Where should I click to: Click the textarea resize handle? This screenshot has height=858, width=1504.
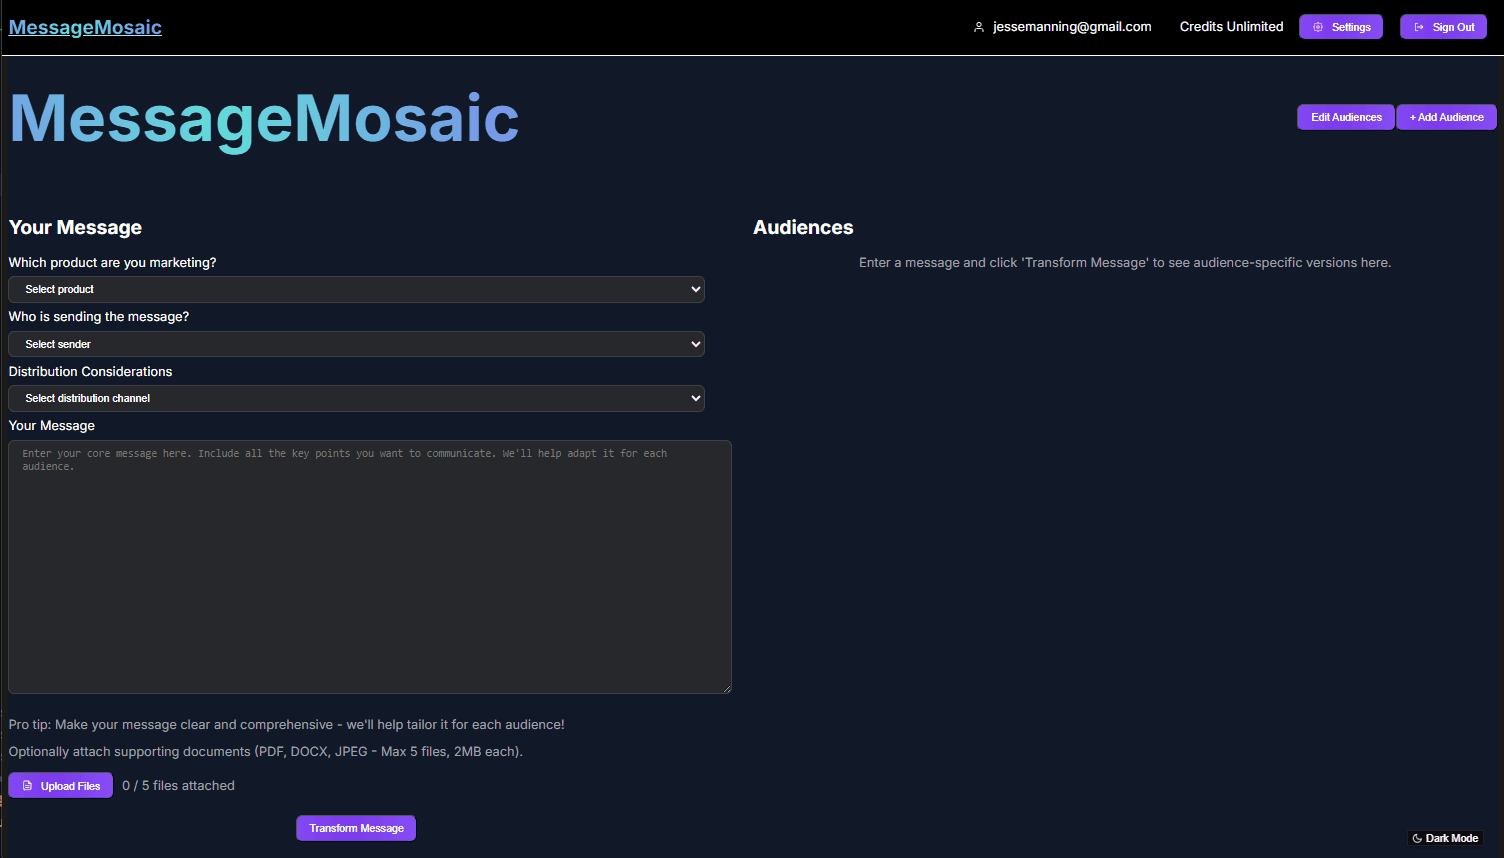point(726,687)
